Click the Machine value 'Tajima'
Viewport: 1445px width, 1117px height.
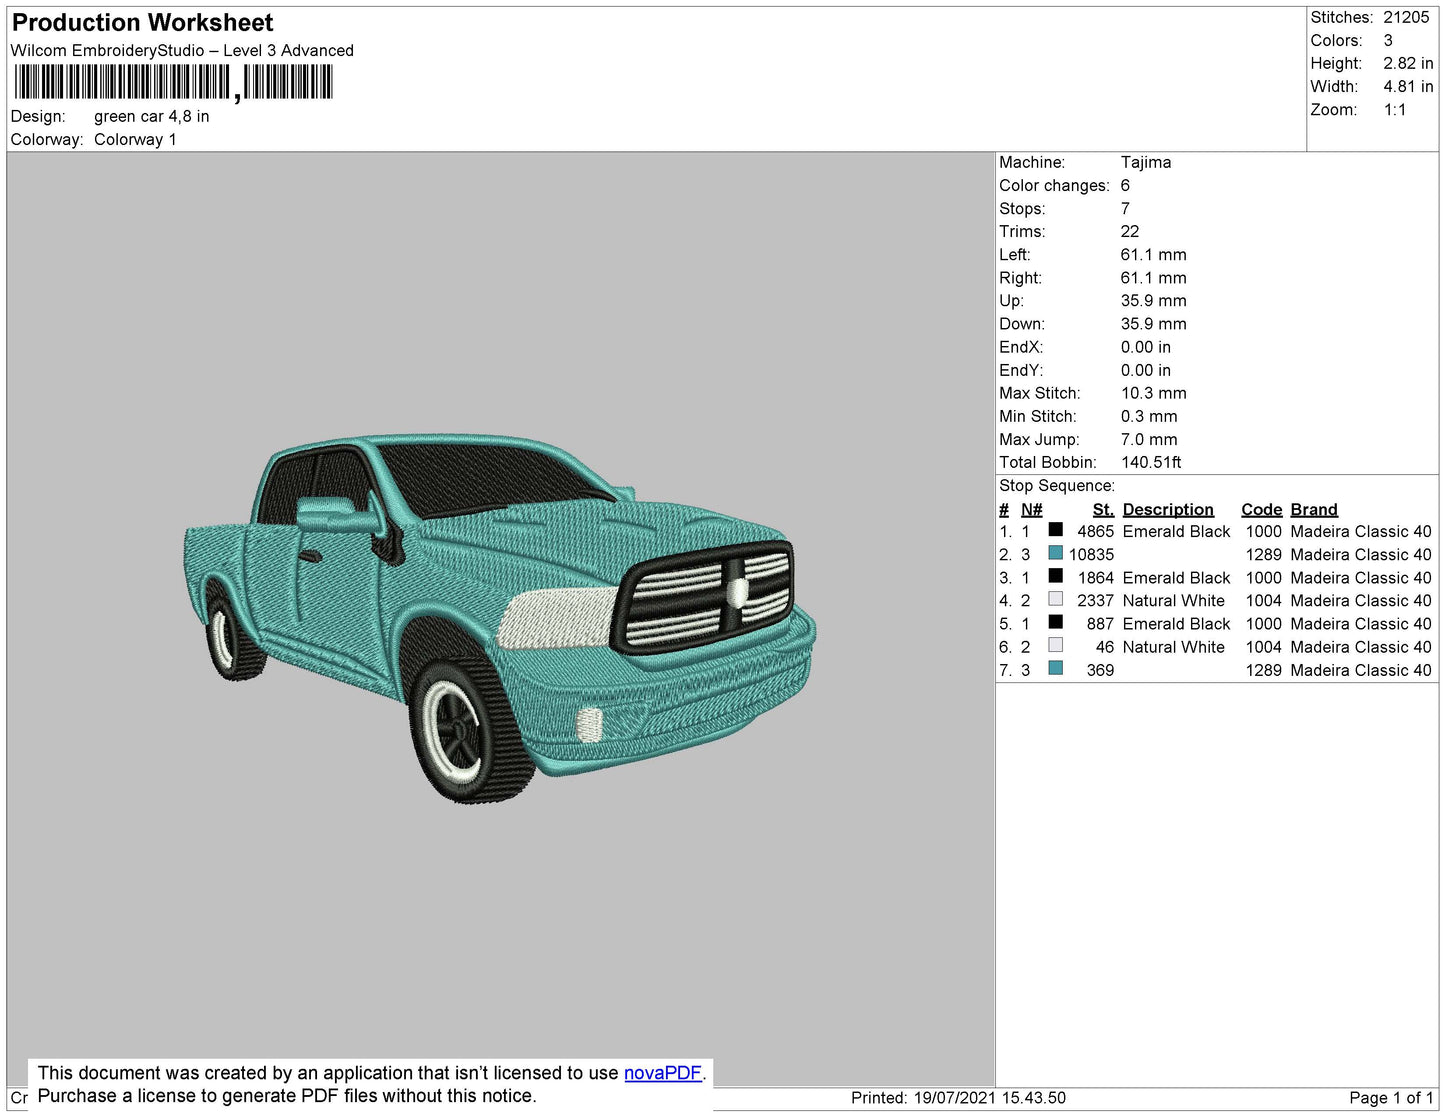(1146, 162)
